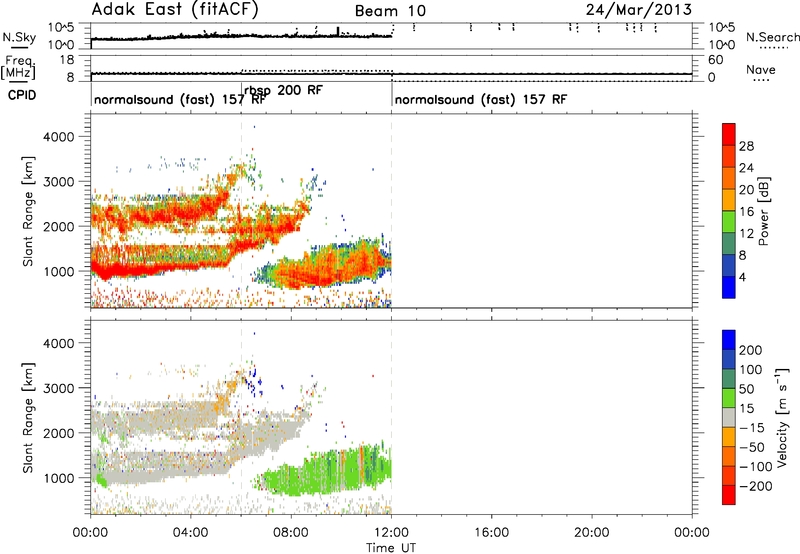
Task: Click the '60' Nave axis tick
Action: coord(716,60)
